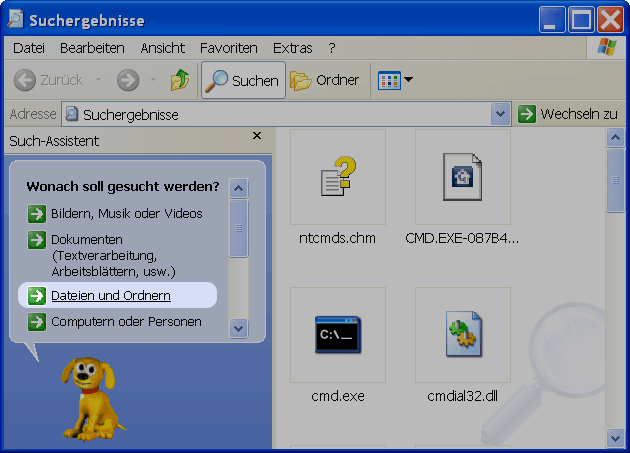This screenshot has width=630, height=453.
Task: Click green arrow beside Dokumenten
Action: [x=37, y=240]
